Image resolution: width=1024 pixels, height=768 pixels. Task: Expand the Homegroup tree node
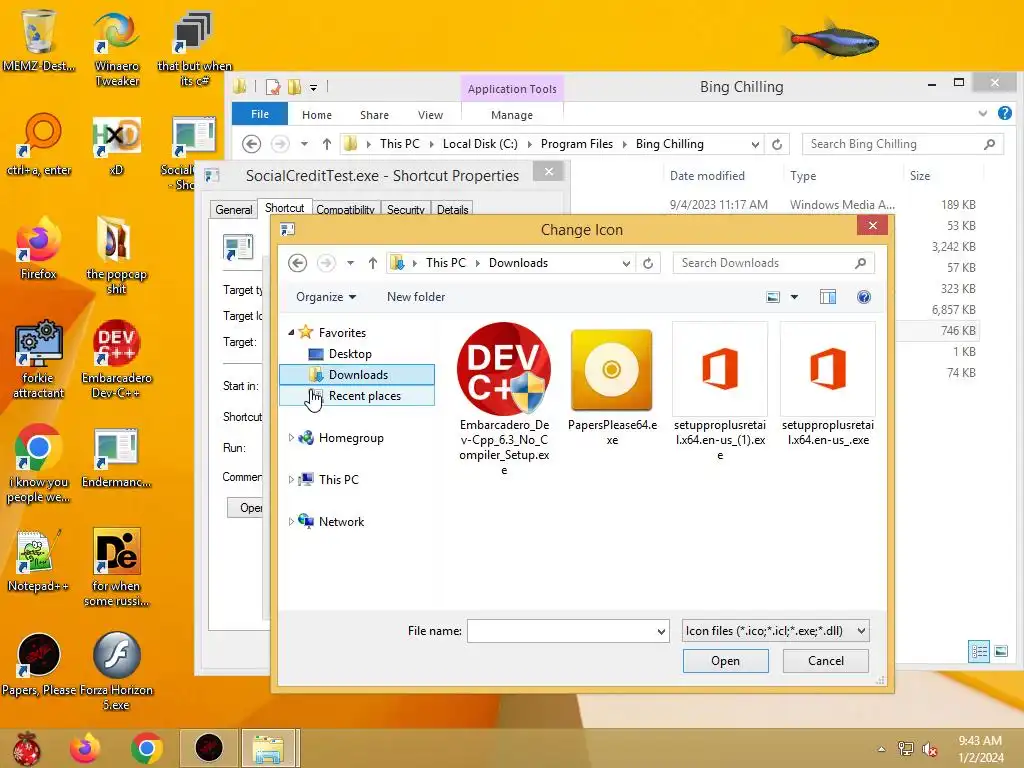tap(291, 438)
